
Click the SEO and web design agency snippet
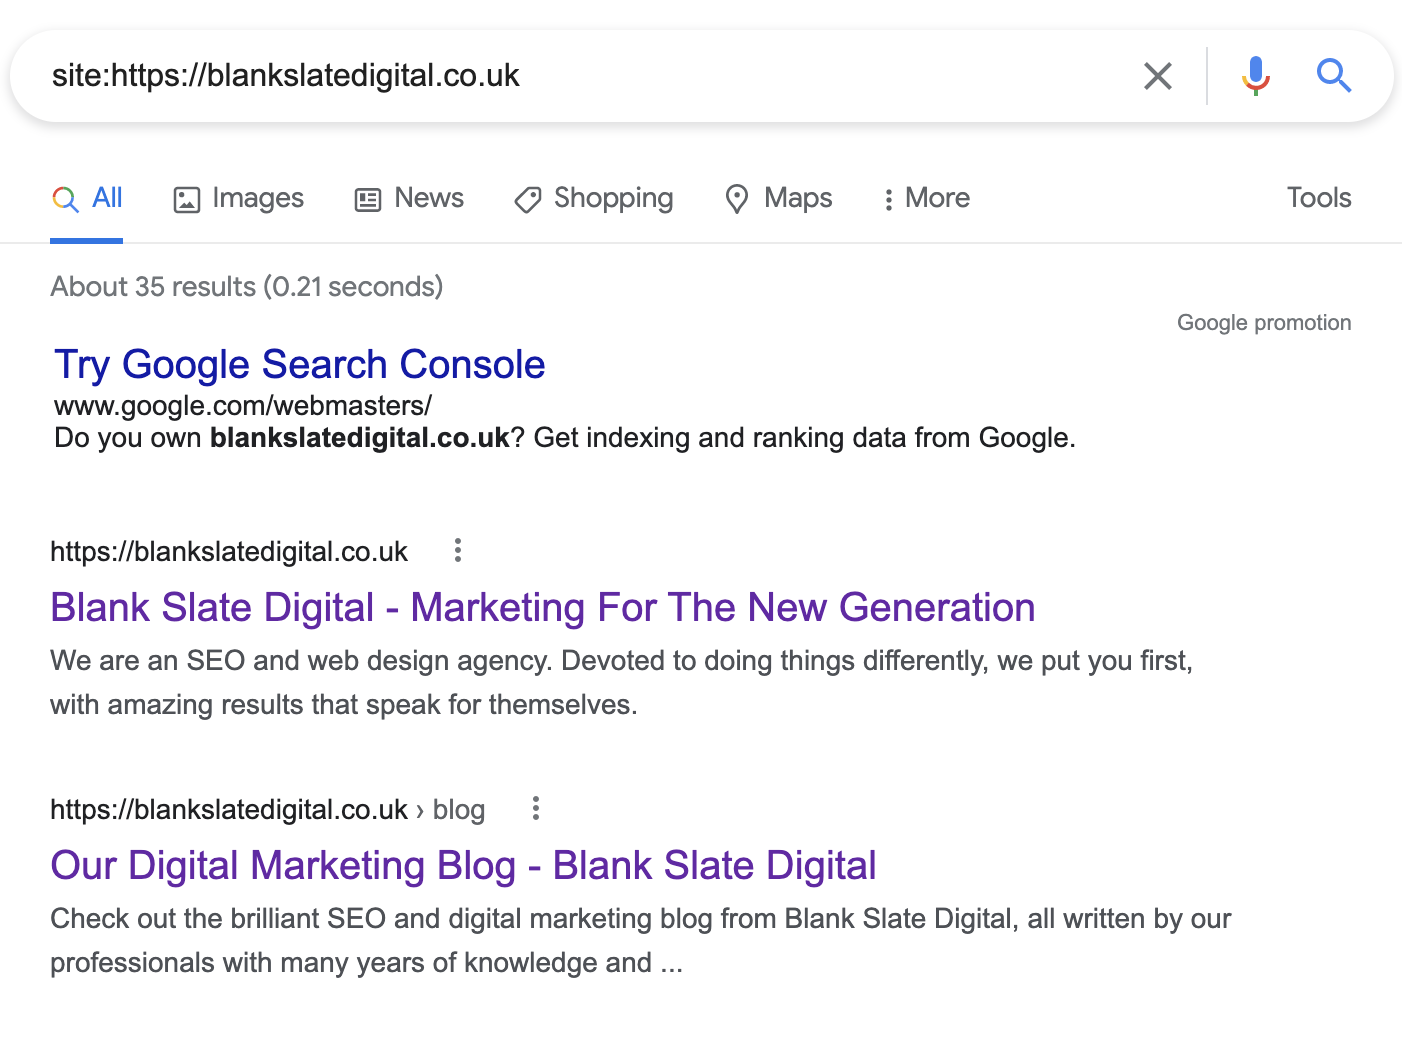click(x=621, y=683)
